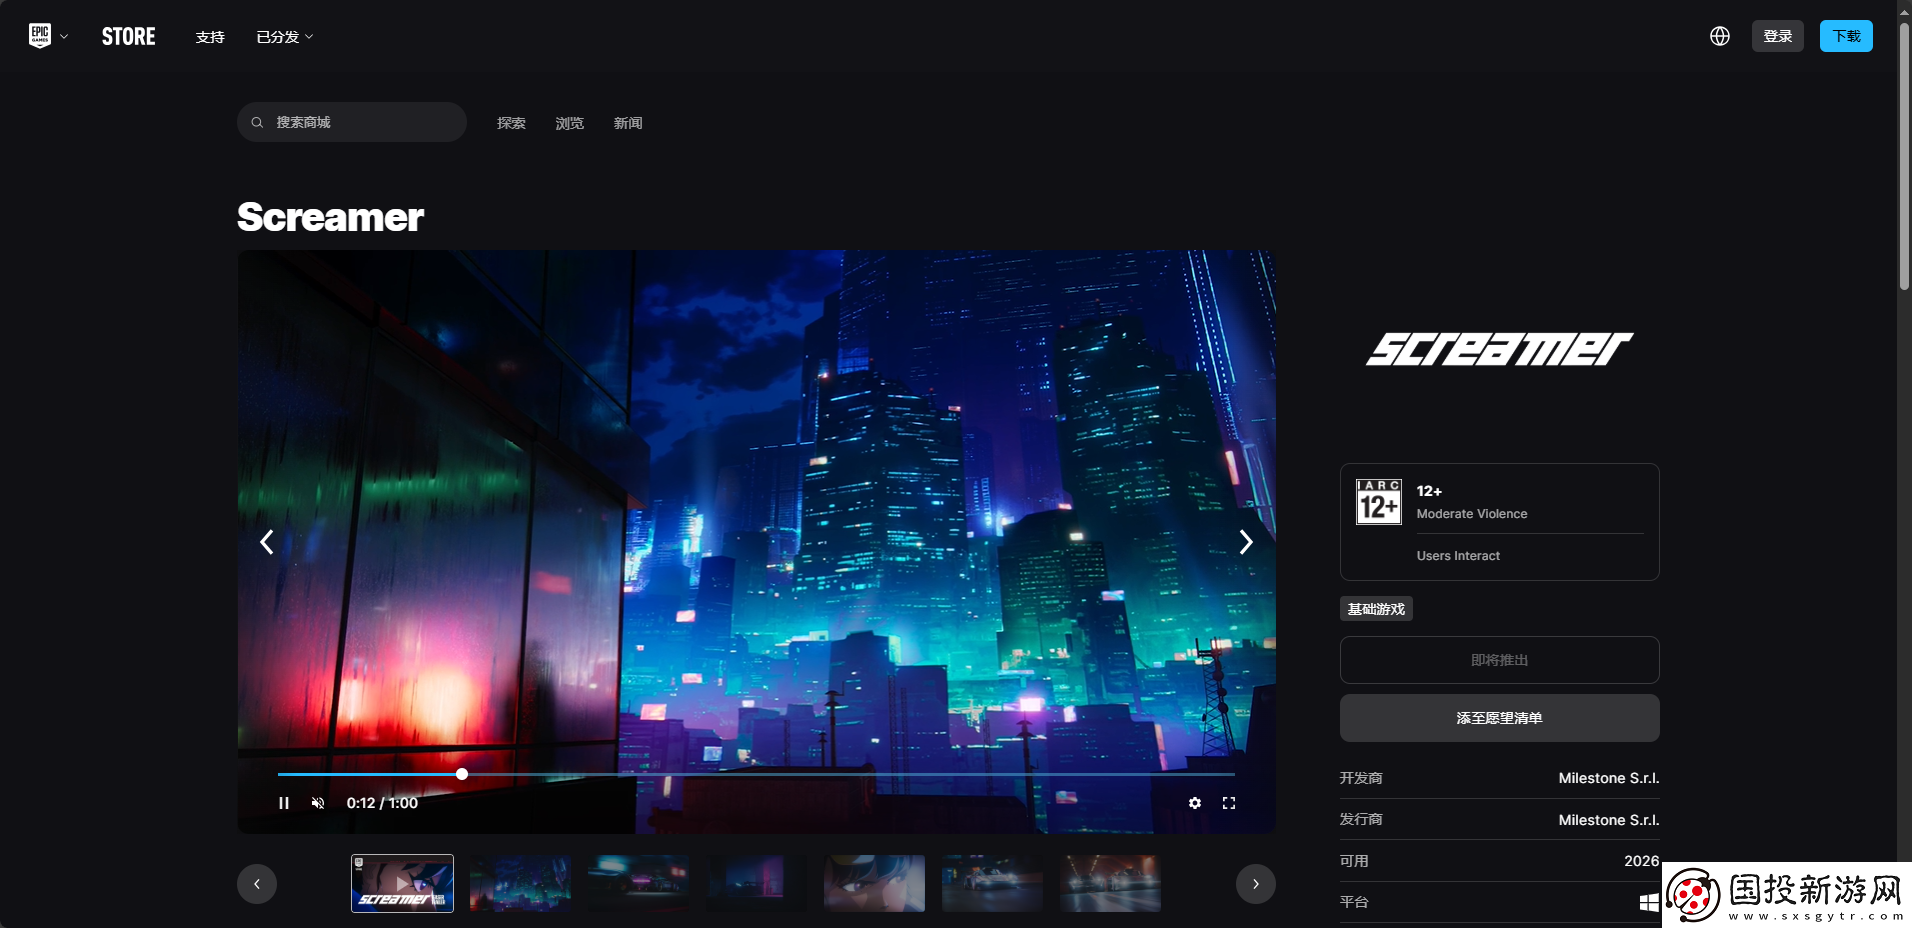Screen dimensions: 1912x928
Task: Click the Users Interact rating text
Action: [1458, 556]
